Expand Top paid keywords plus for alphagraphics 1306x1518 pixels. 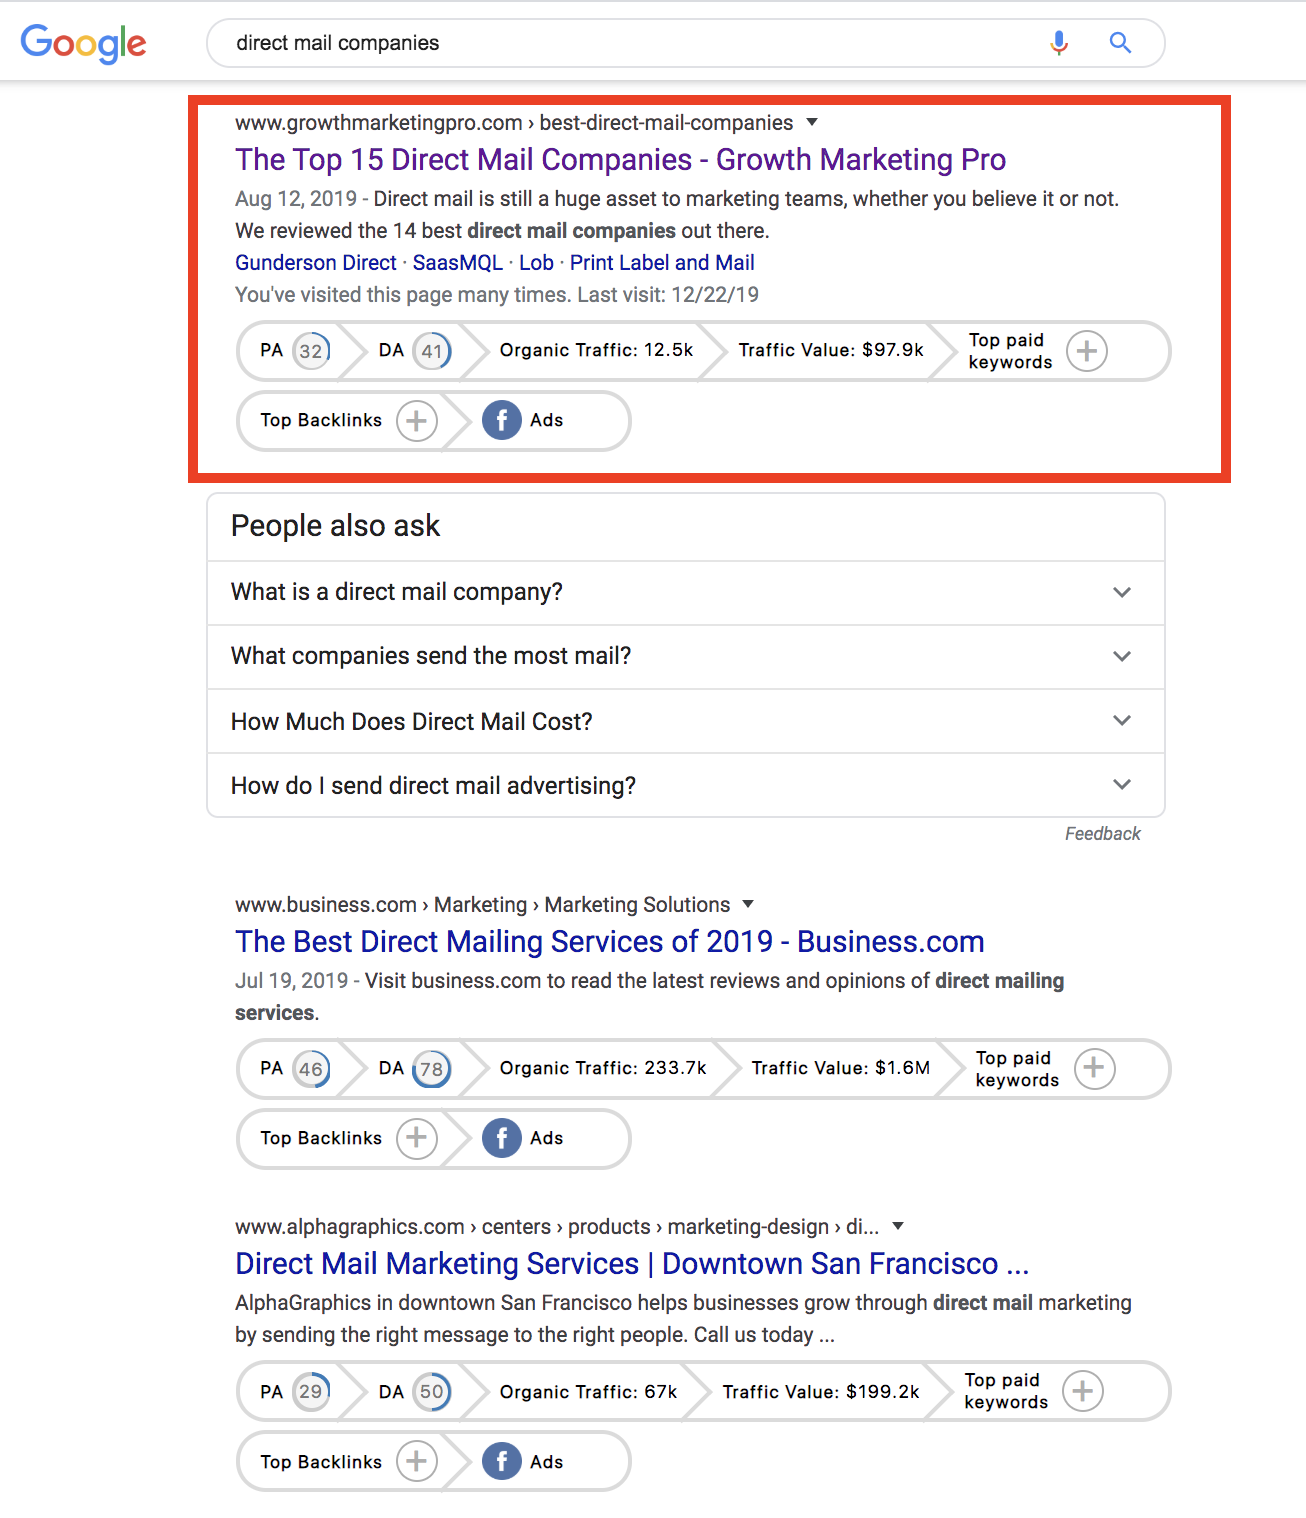pos(1083,1393)
